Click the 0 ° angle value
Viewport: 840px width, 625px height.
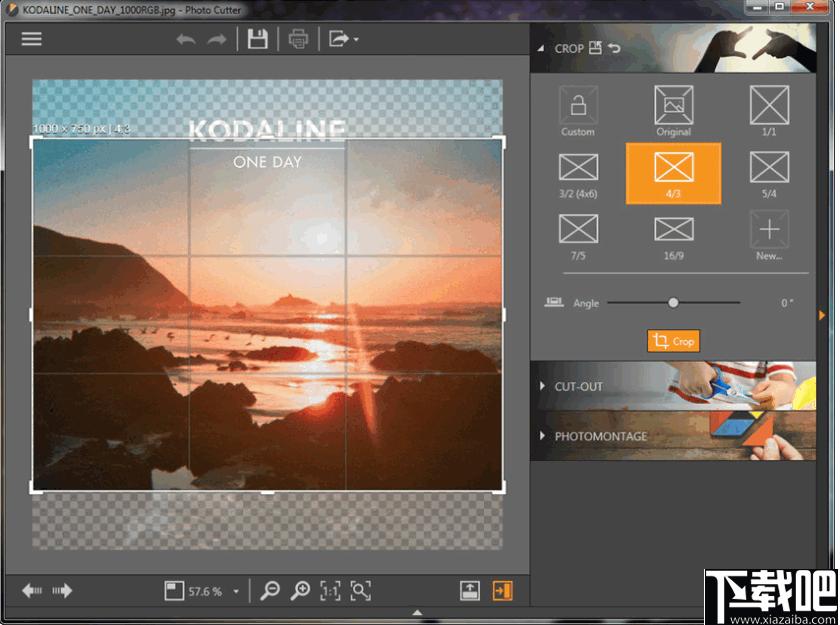(x=786, y=303)
